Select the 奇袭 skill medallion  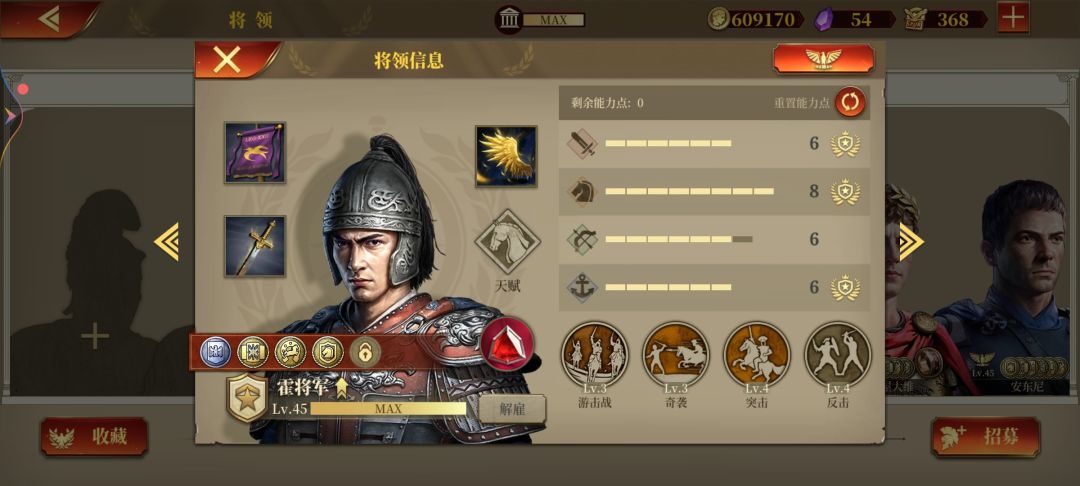tap(676, 355)
